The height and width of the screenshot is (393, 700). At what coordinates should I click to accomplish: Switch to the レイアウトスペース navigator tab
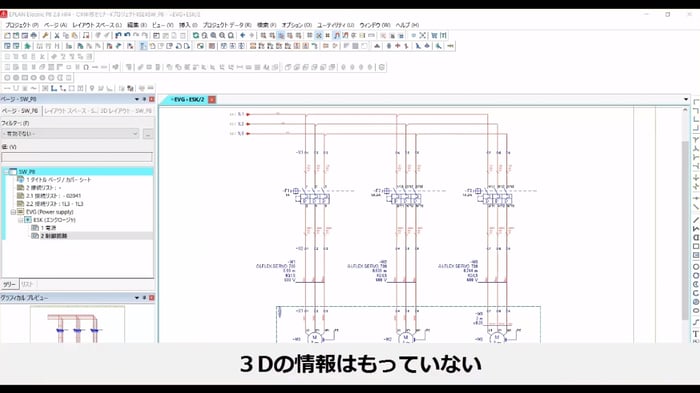[x=71, y=111]
